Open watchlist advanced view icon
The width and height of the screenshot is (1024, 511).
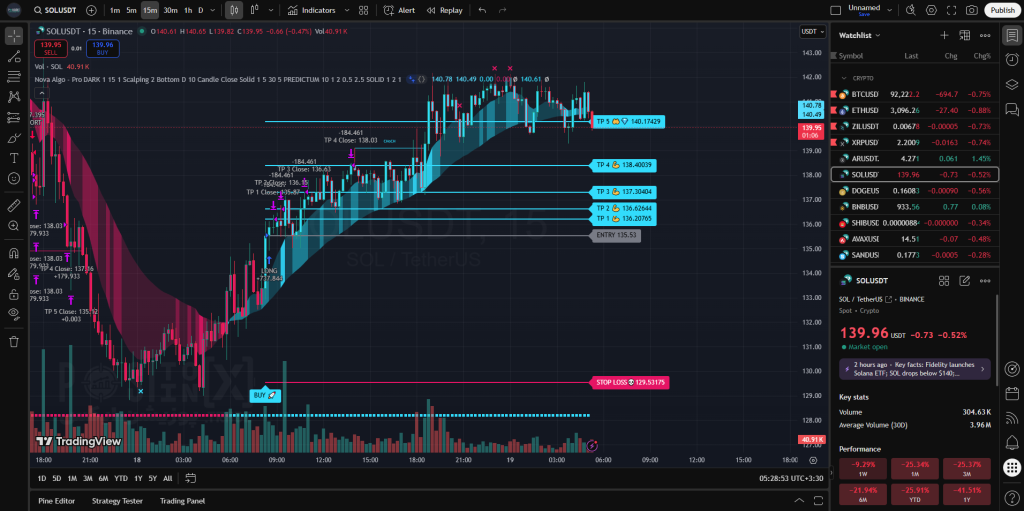click(x=965, y=35)
